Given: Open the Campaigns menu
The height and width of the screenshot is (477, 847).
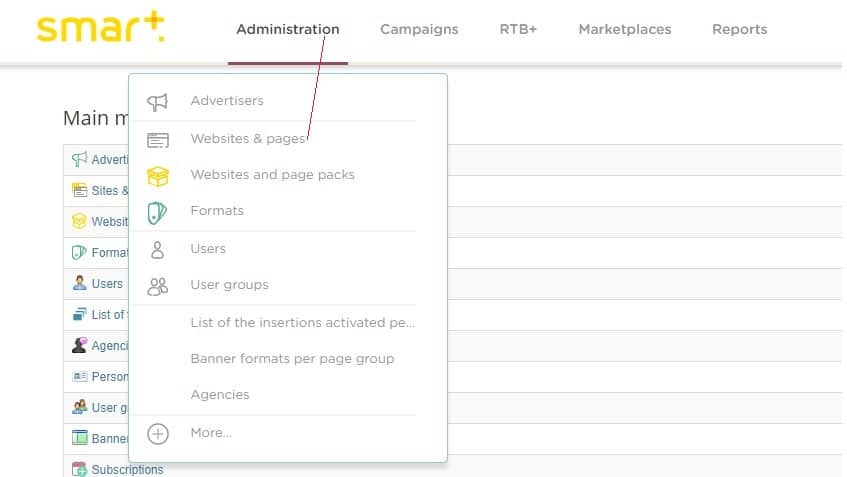Looking at the screenshot, I should coord(419,29).
